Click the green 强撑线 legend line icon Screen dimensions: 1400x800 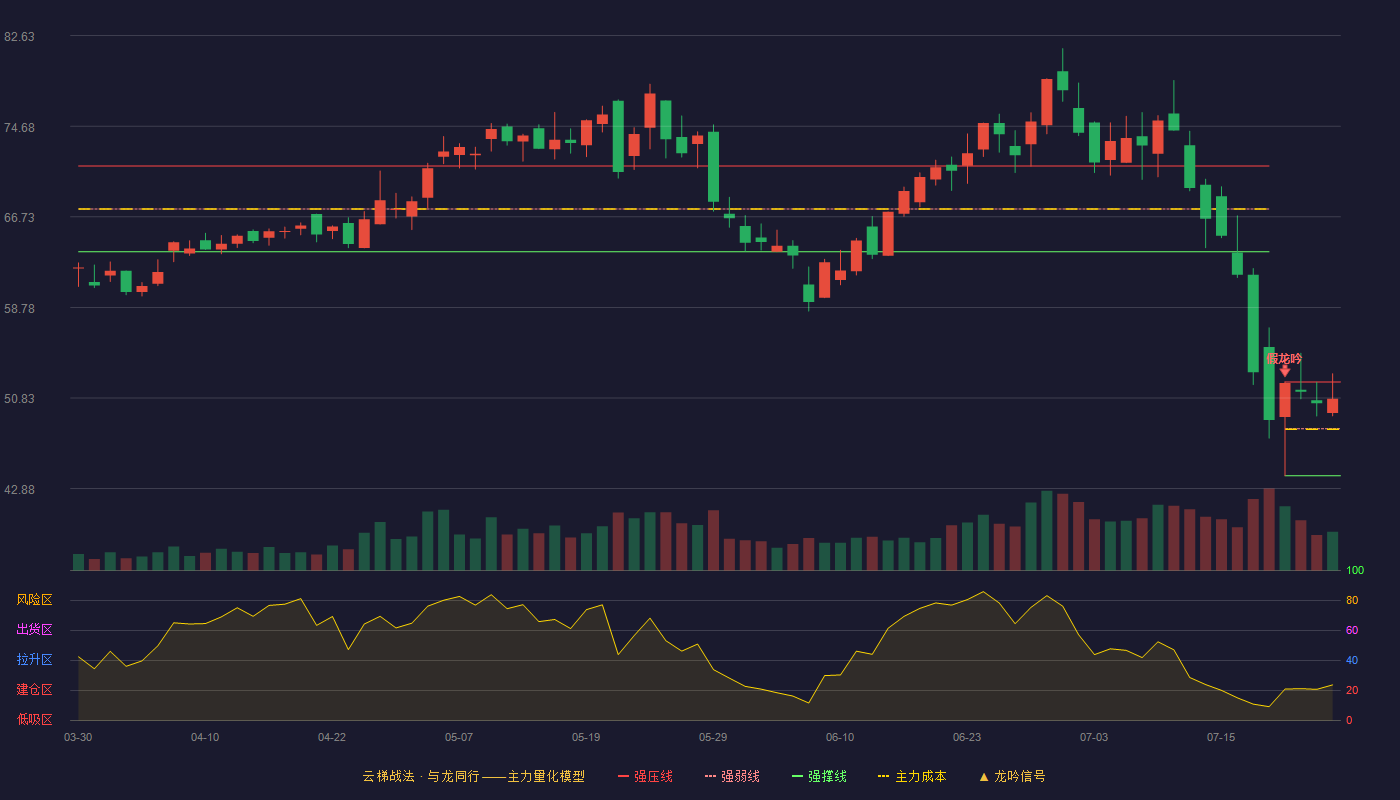(x=797, y=777)
